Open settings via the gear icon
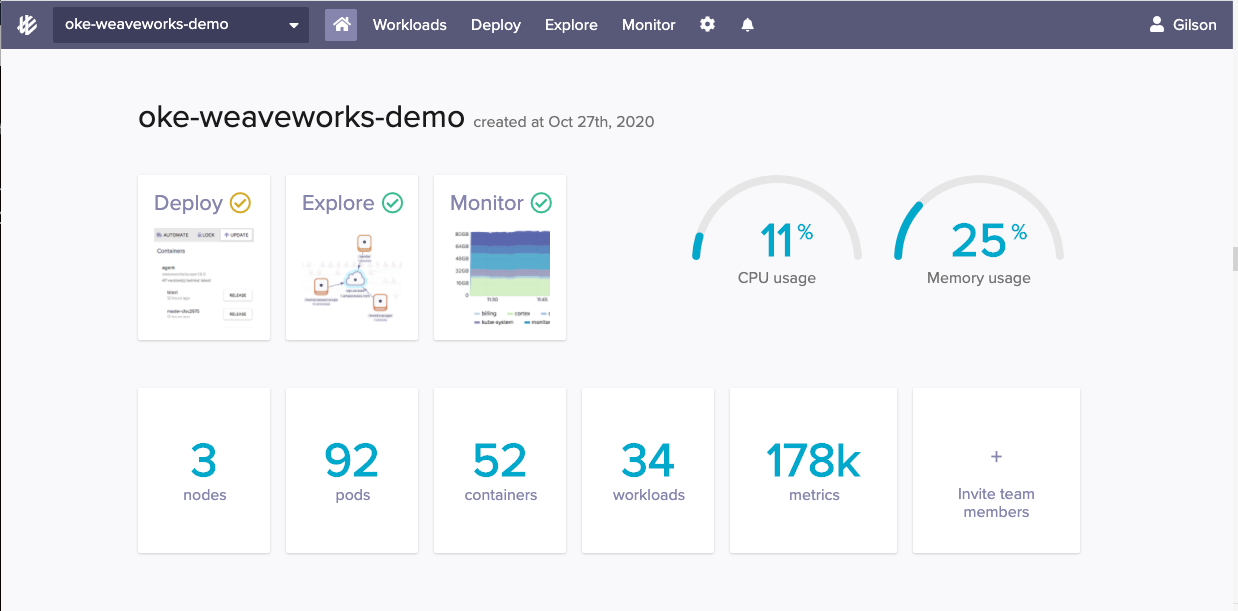1238x611 pixels. [x=707, y=24]
